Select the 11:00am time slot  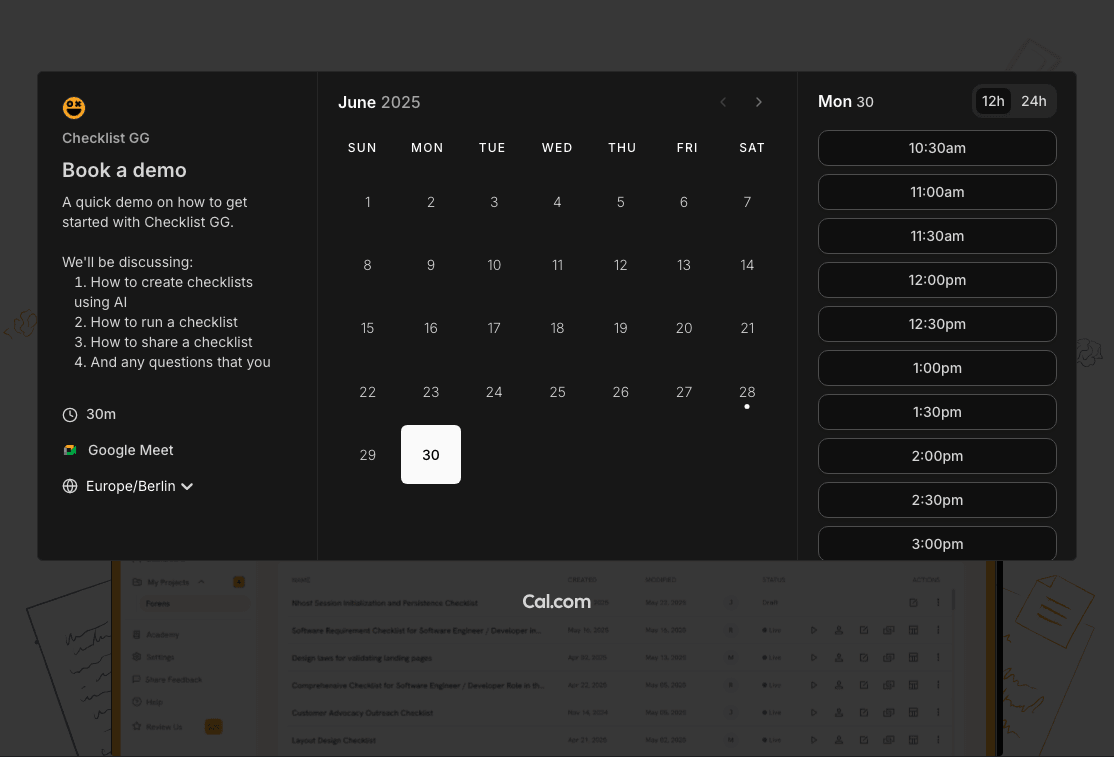(937, 192)
